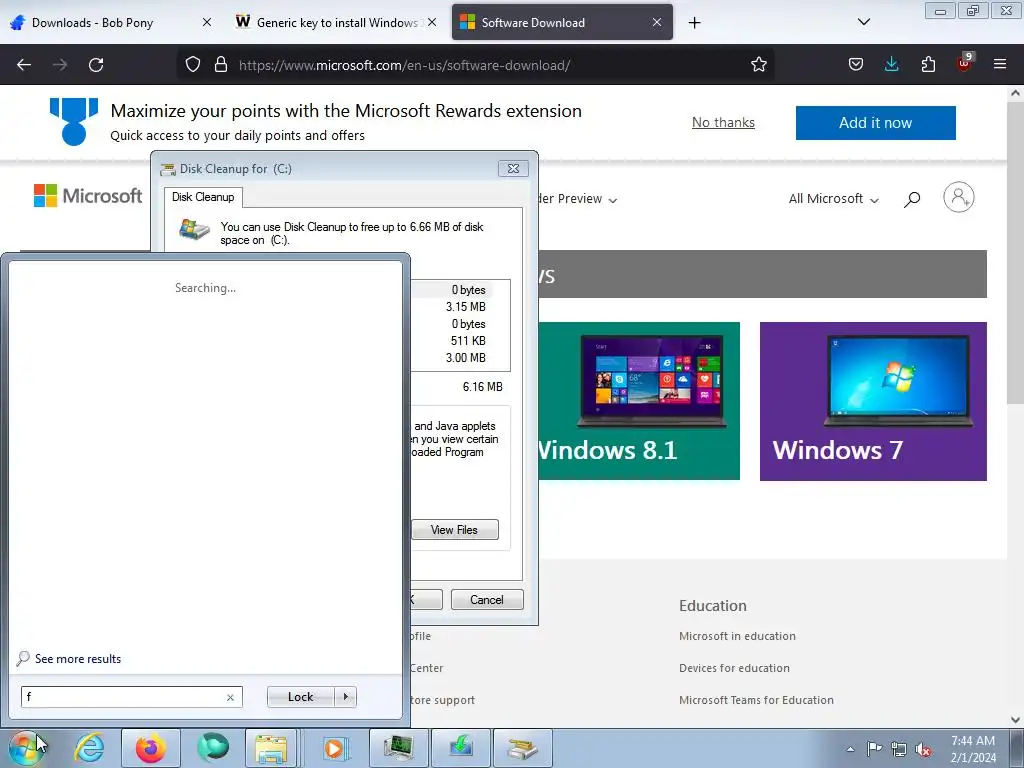This screenshot has width=1024, height=768.
Task: Click the Action Center flag tray icon
Action: pos(874,748)
